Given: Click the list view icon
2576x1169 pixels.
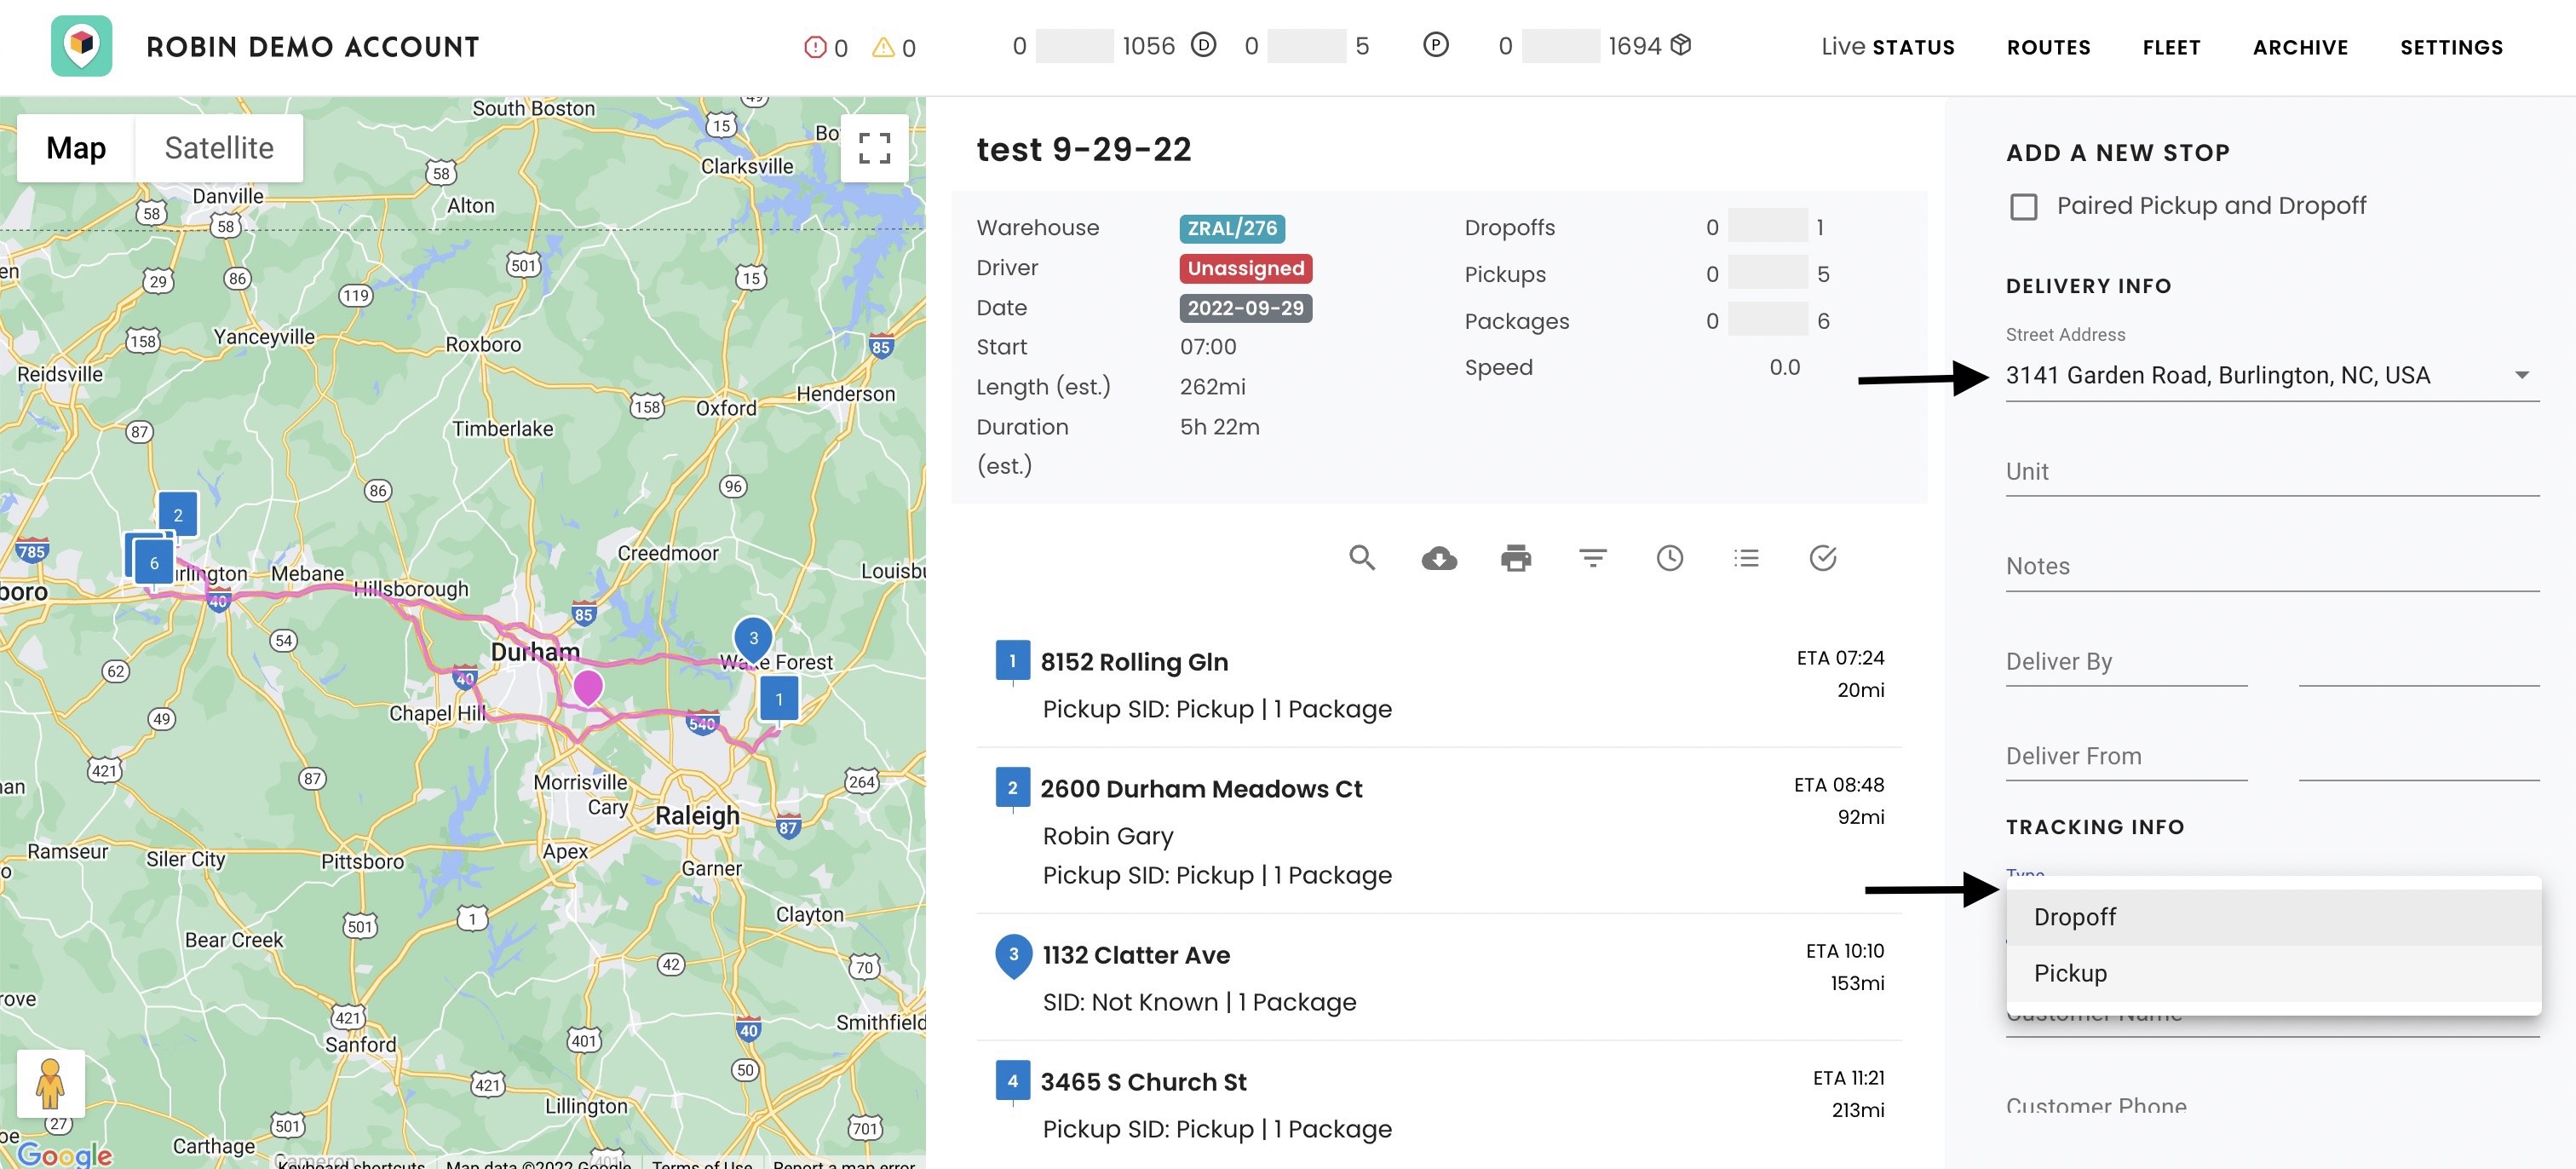Looking at the screenshot, I should (1746, 558).
